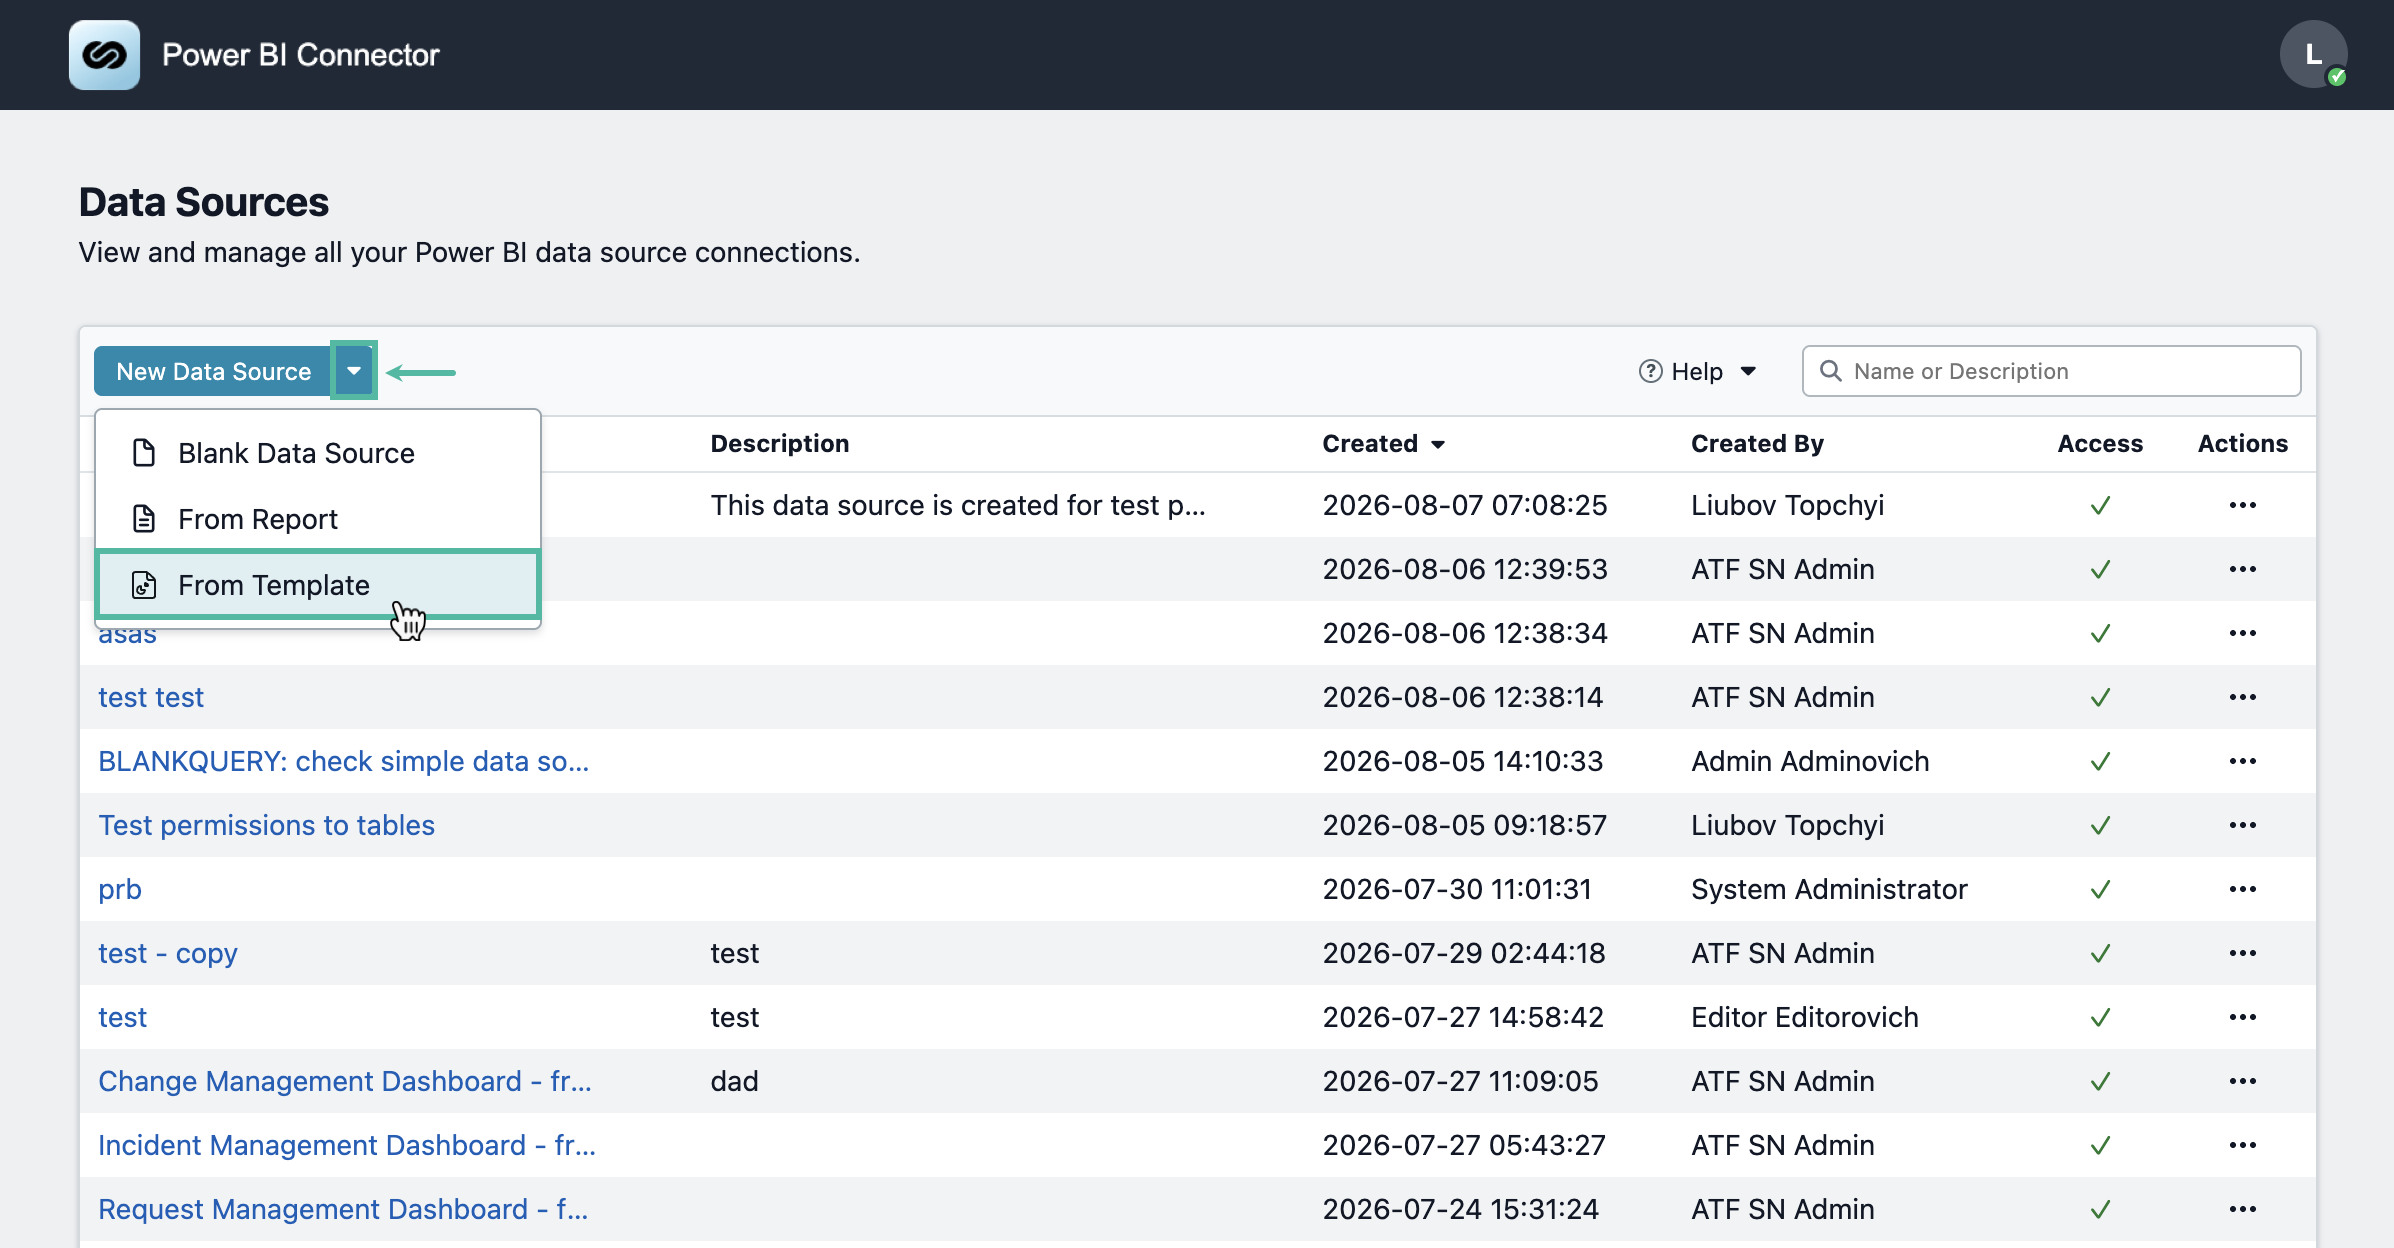Click the New Data Source button
The image size is (2394, 1248).
(213, 371)
